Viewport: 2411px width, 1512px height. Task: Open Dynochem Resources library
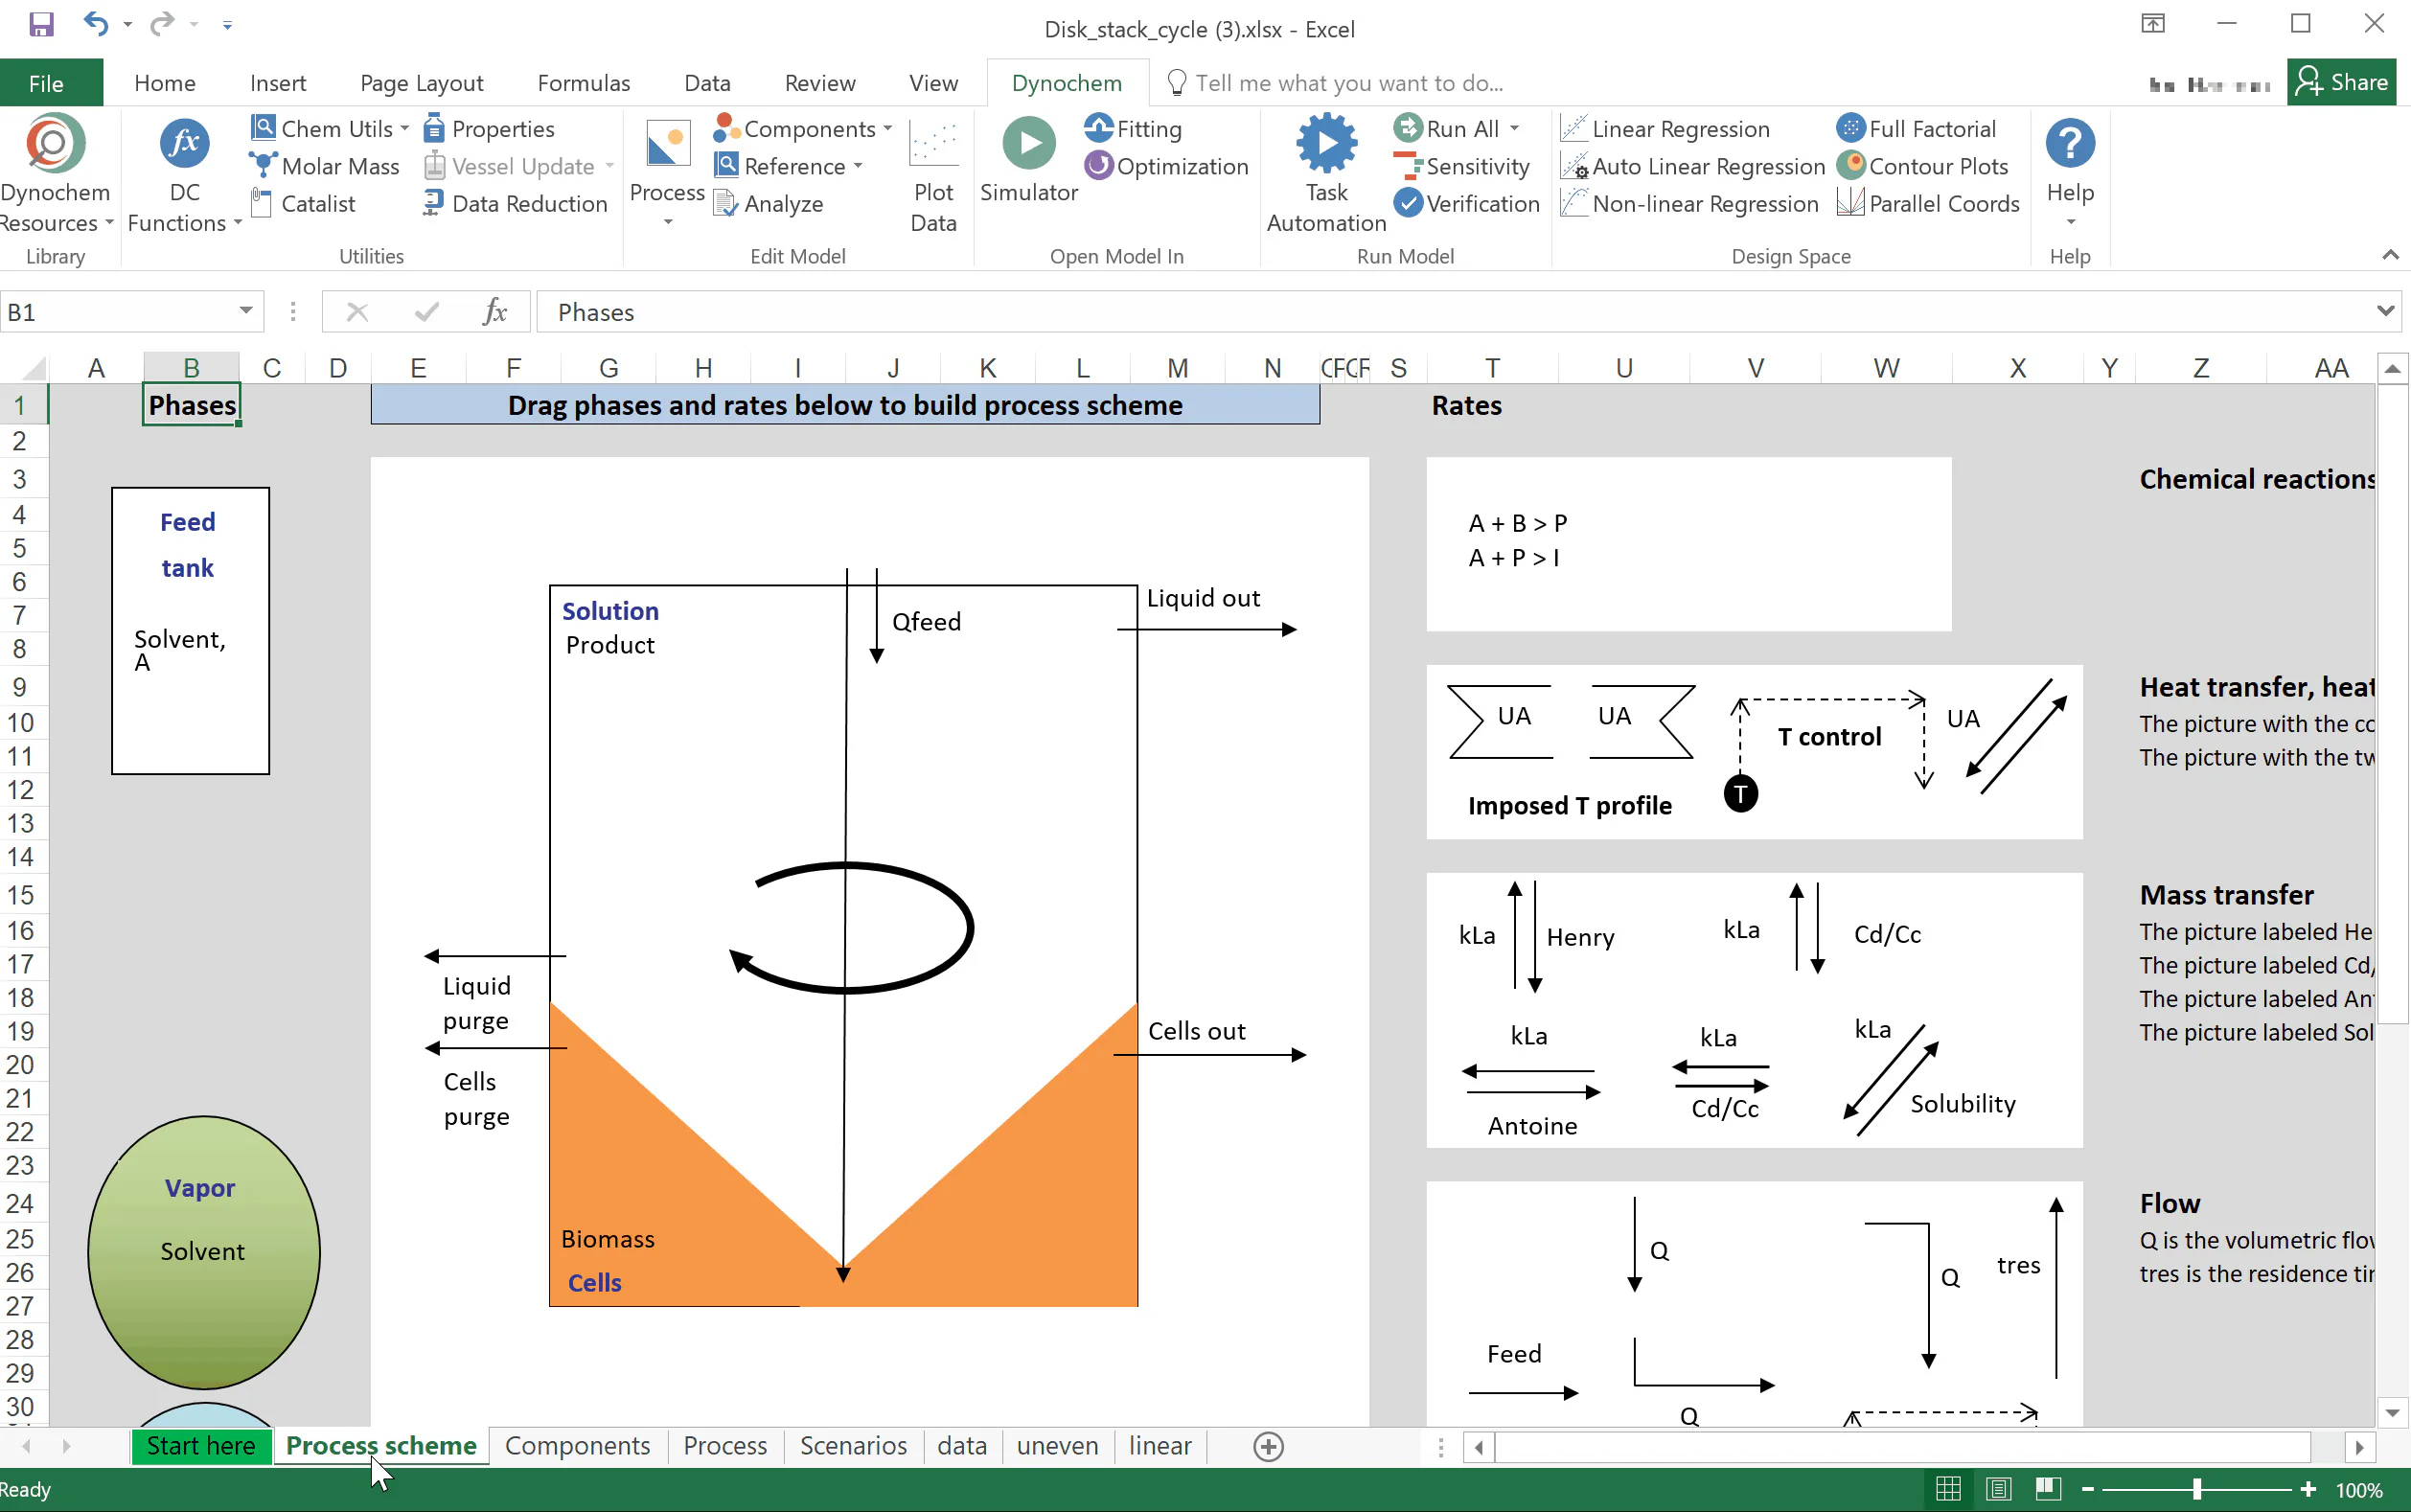pos(55,174)
